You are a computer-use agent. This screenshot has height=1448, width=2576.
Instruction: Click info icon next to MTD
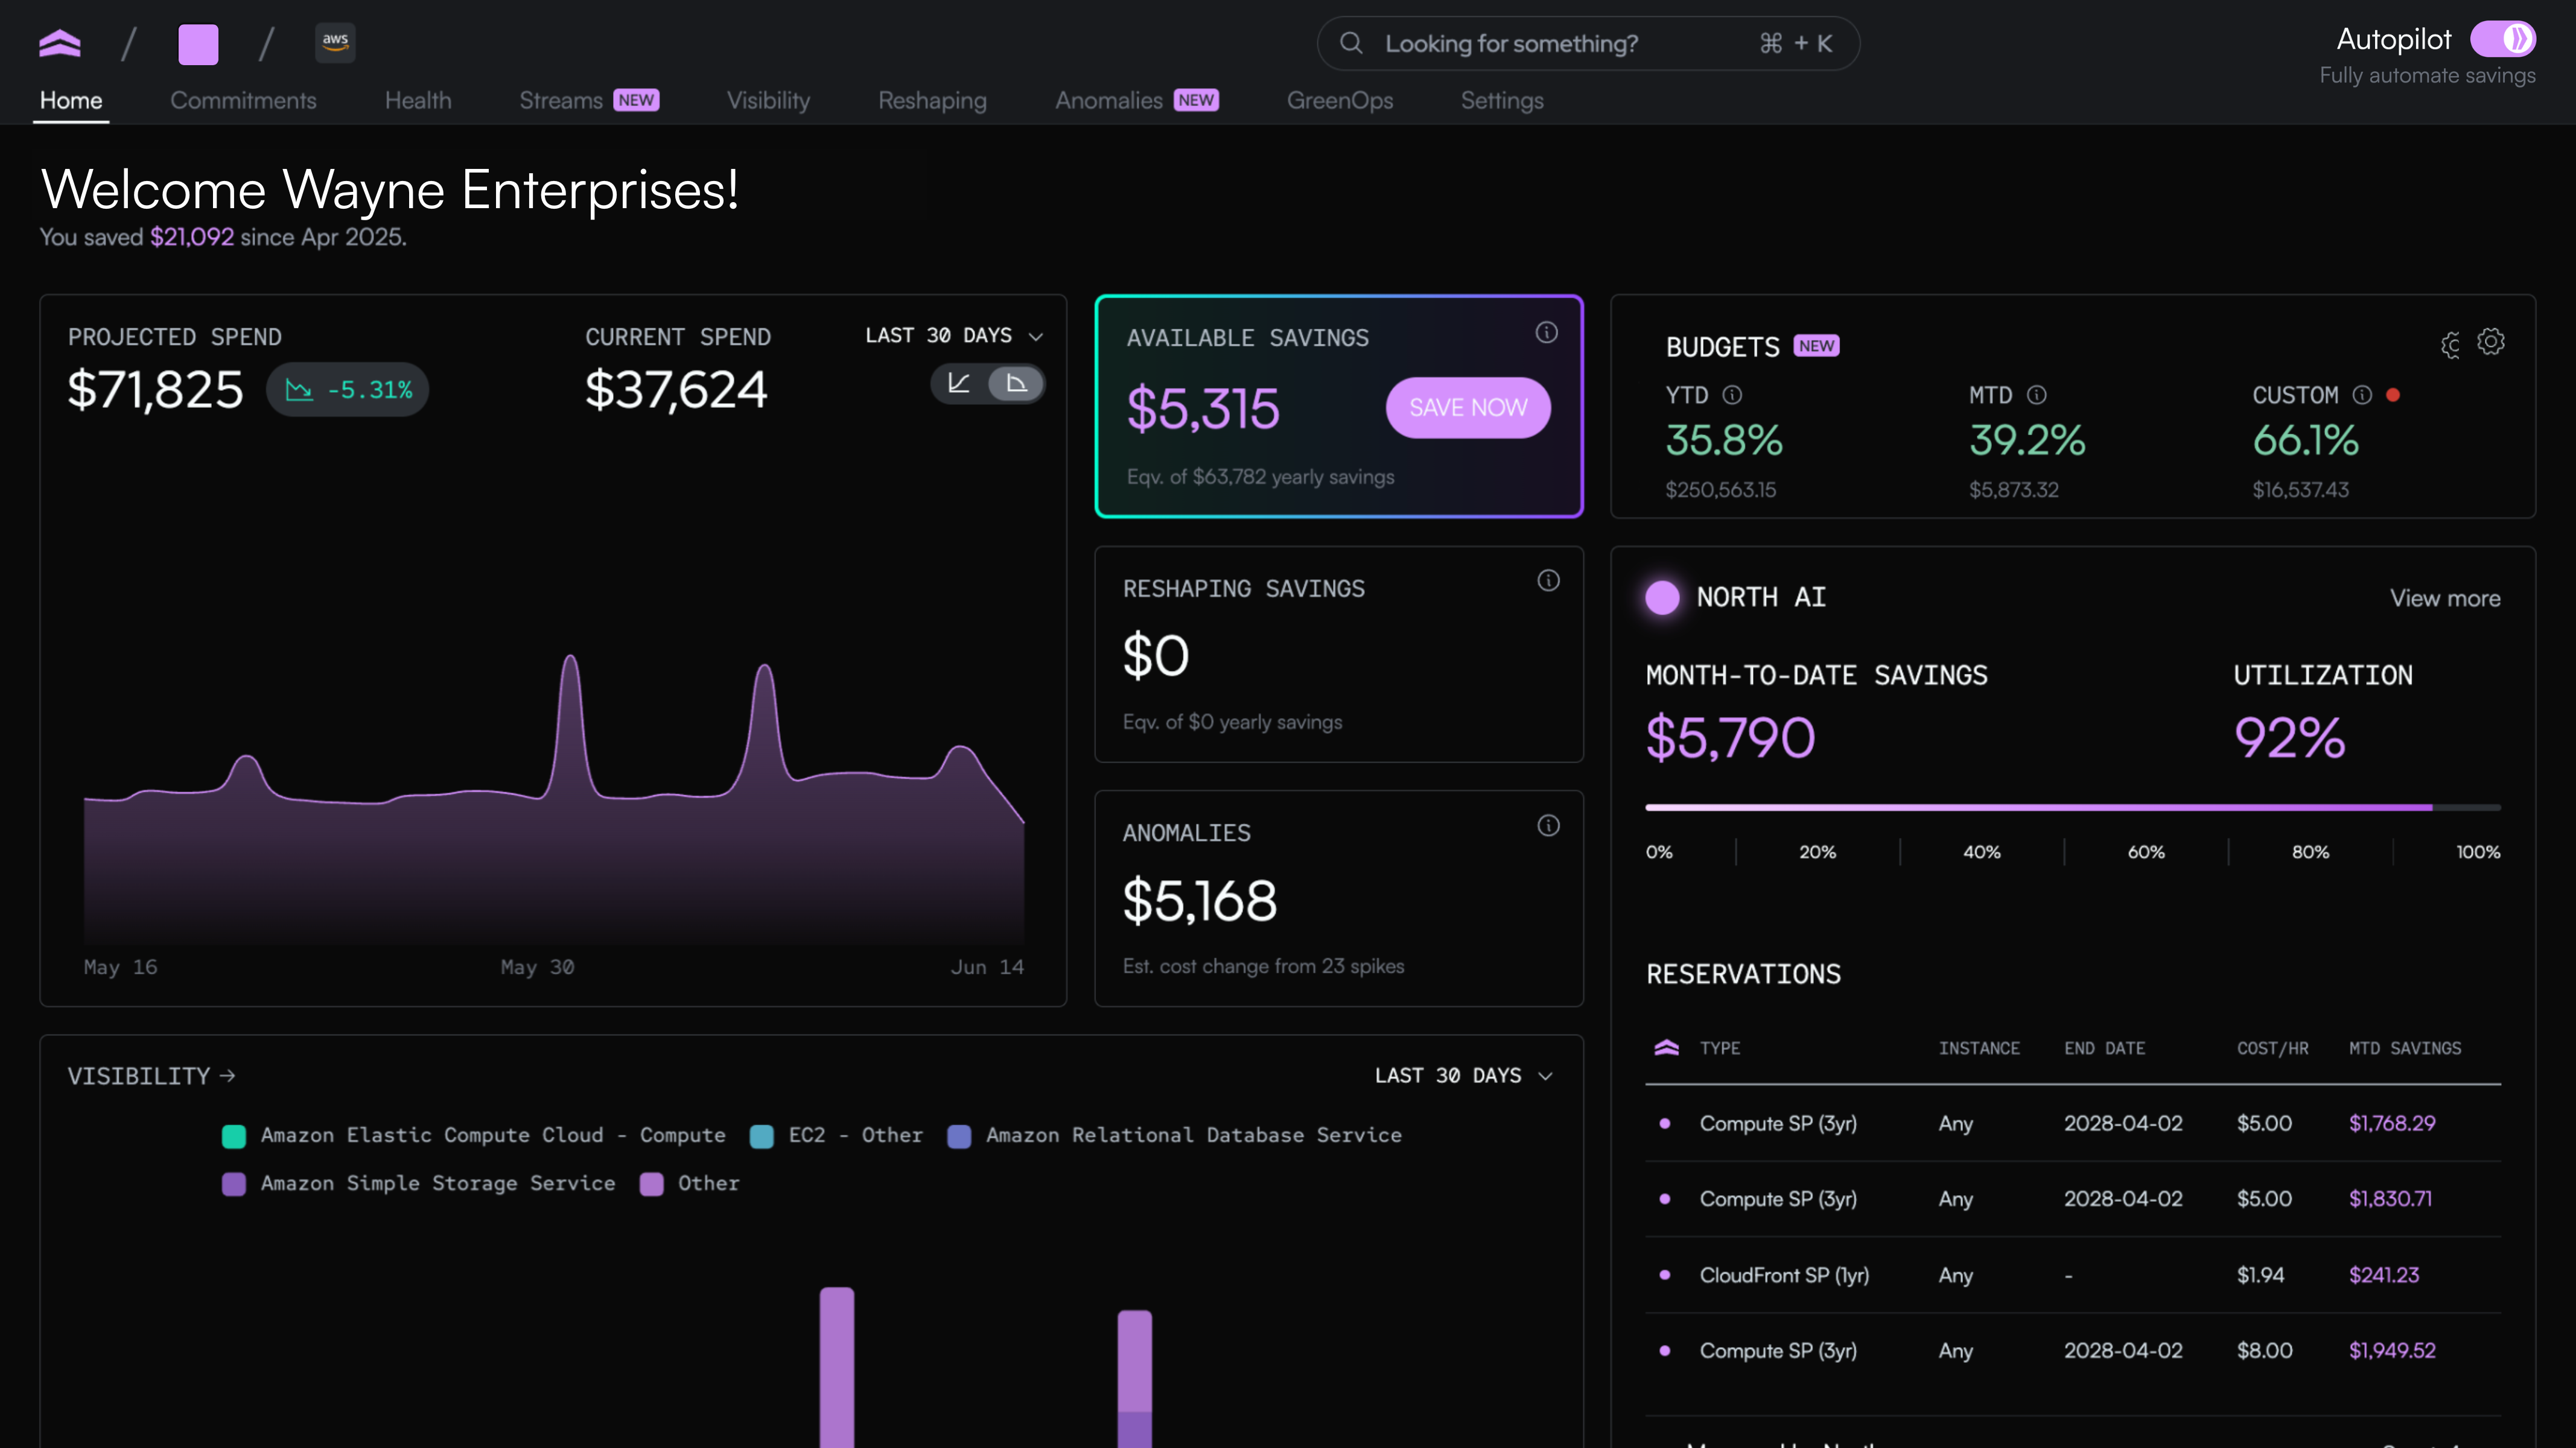(2037, 395)
